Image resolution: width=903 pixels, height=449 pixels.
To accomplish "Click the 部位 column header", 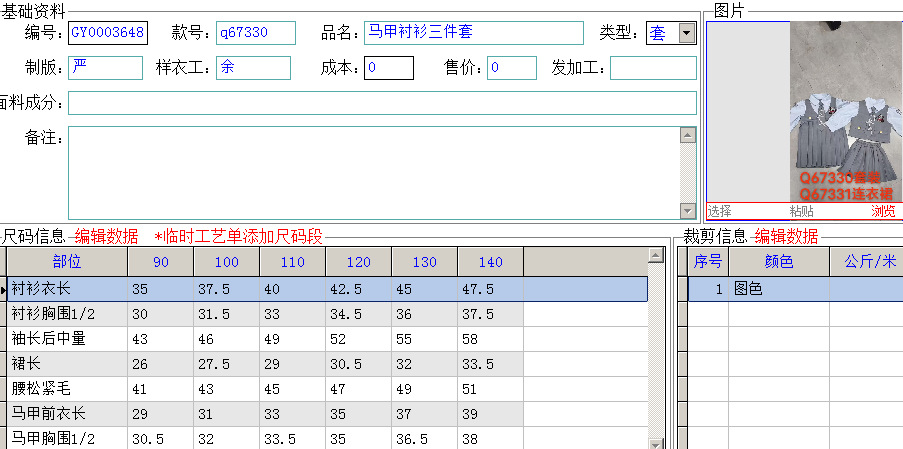I will coord(67,262).
